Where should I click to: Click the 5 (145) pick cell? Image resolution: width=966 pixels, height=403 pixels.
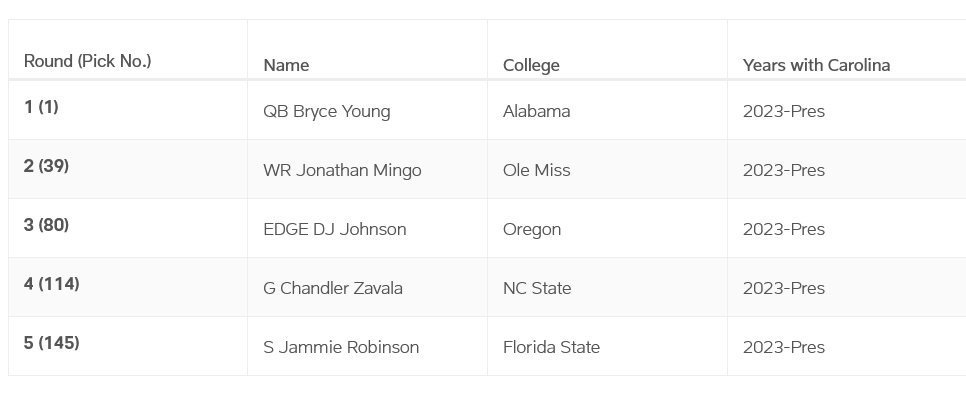click(x=52, y=343)
